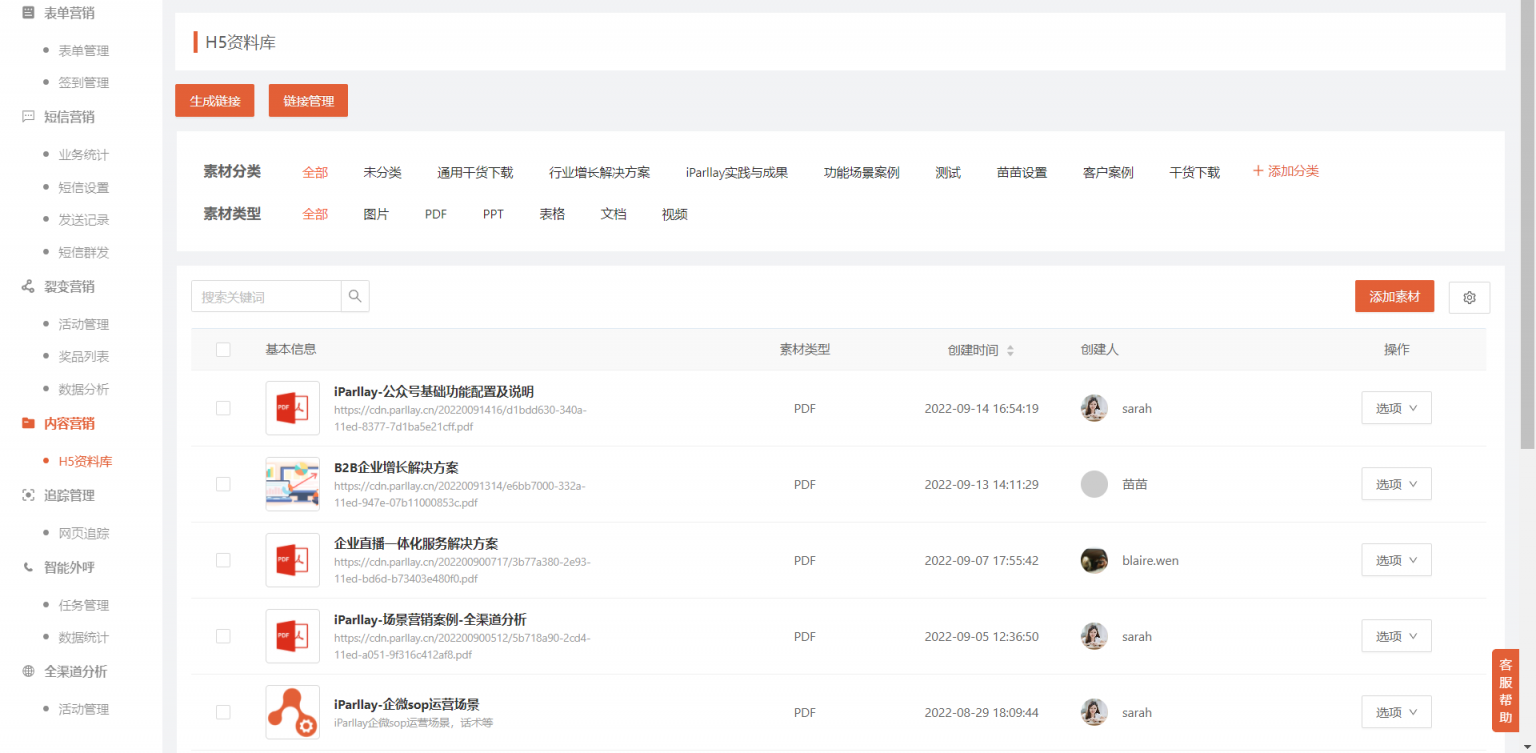Open the table settings gear icon
This screenshot has height=753, width=1536.
[1469, 296]
